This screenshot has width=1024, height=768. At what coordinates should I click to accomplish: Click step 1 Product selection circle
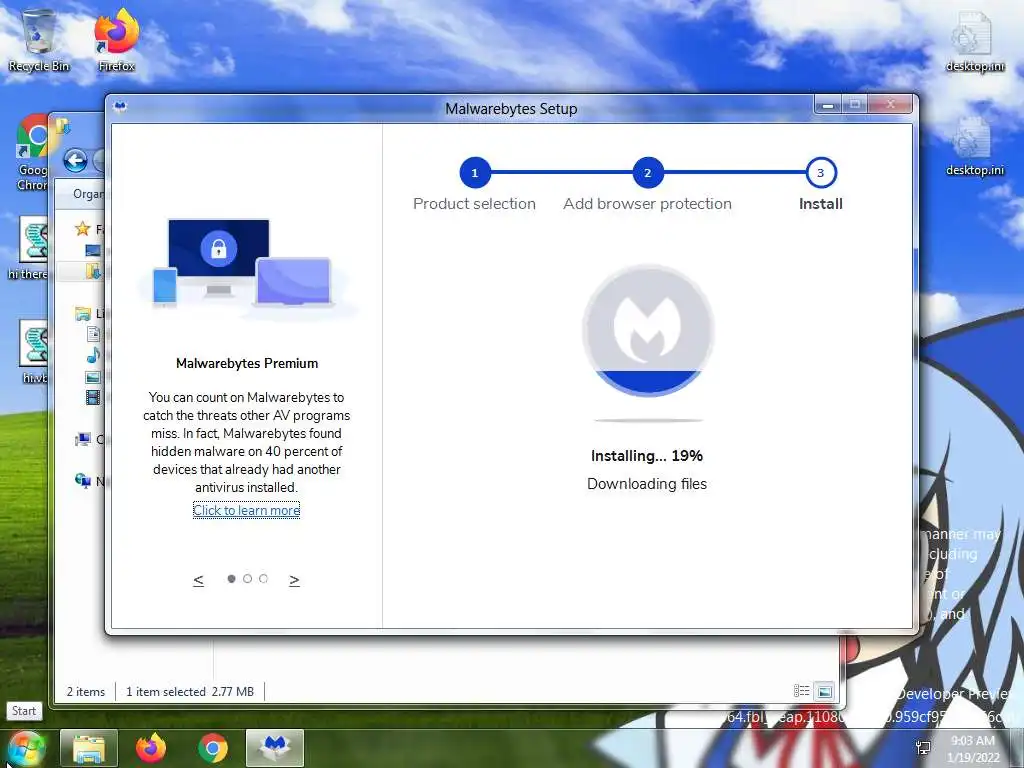point(475,173)
